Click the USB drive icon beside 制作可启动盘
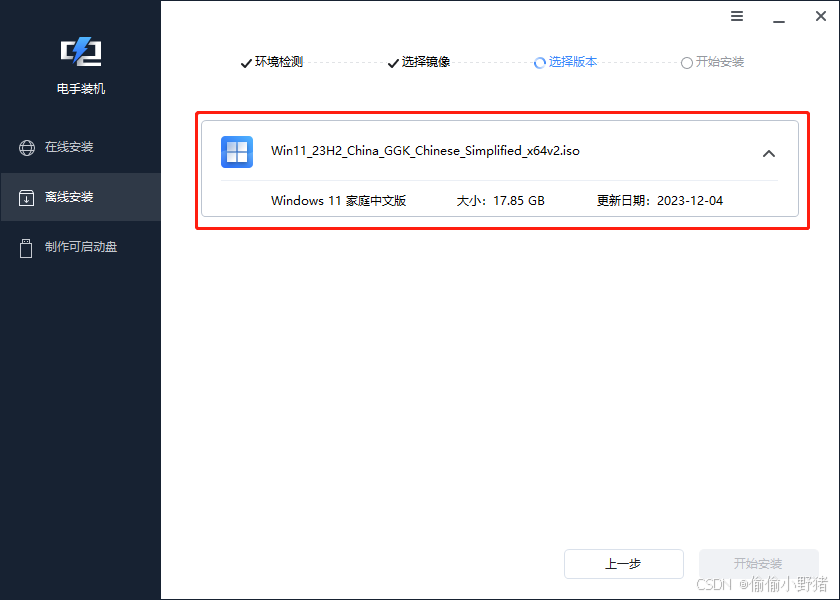The width and height of the screenshot is (840, 600). click(x=26, y=248)
